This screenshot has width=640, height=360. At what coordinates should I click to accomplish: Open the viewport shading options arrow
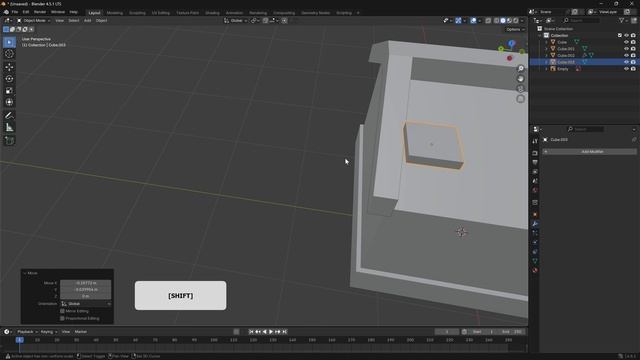click(522, 20)
